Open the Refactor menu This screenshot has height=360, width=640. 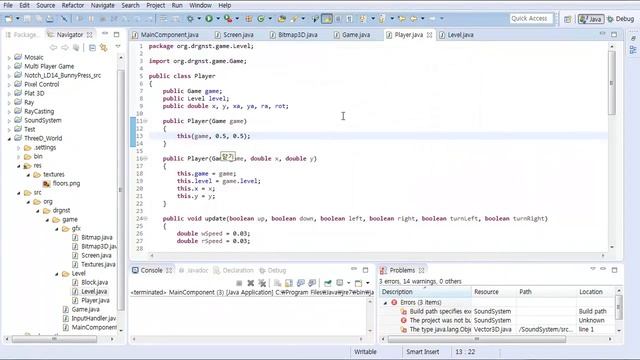(73, 5)
